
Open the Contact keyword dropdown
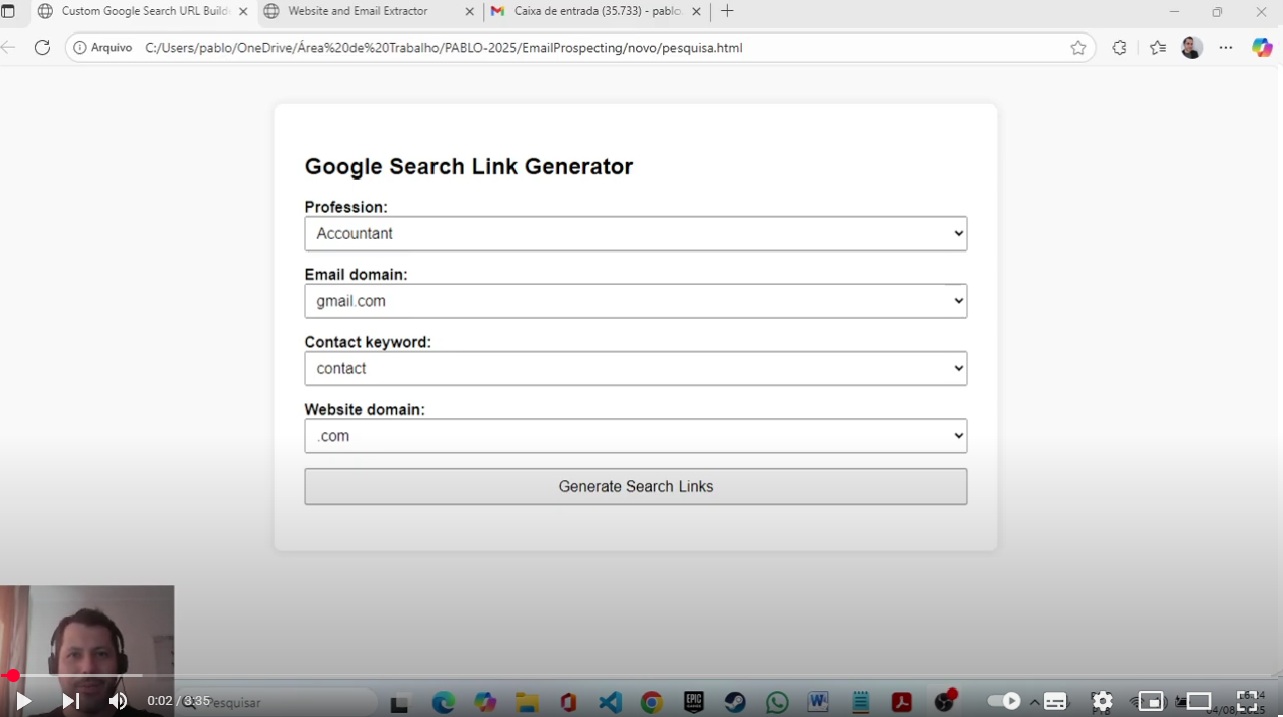click(x=635, y=368)
